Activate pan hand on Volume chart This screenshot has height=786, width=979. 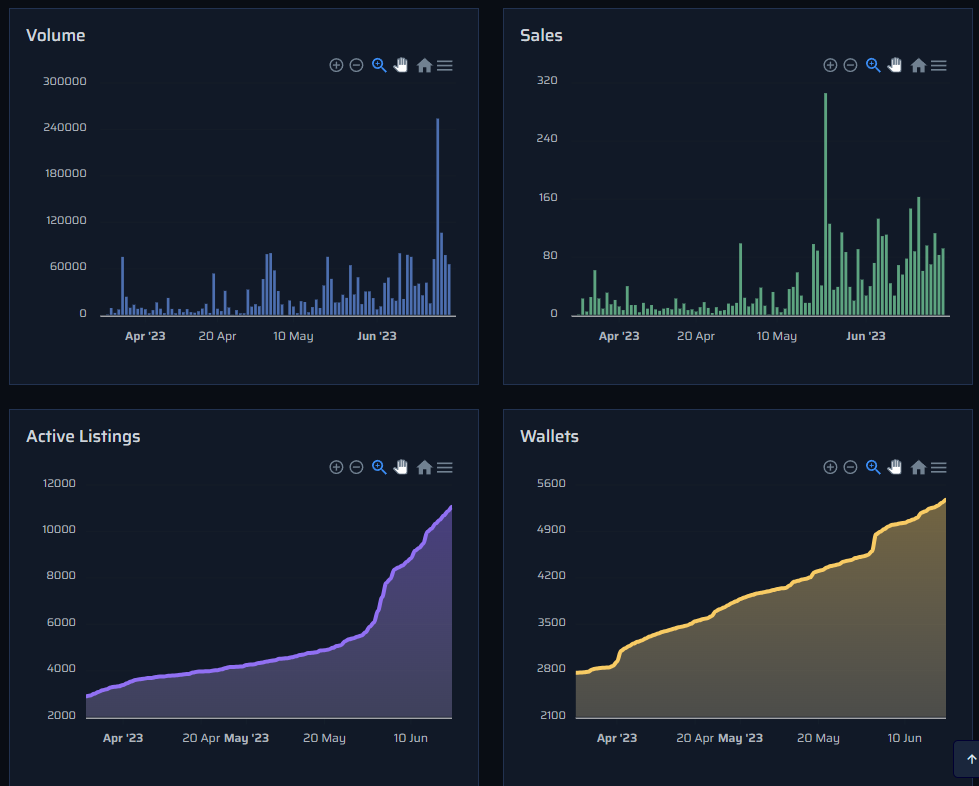401,65
